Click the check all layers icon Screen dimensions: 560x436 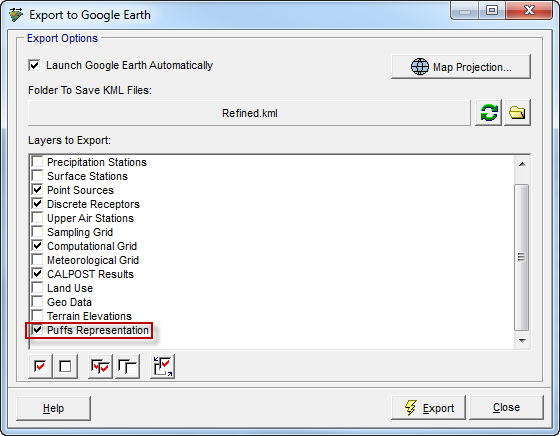click(40, 366)
